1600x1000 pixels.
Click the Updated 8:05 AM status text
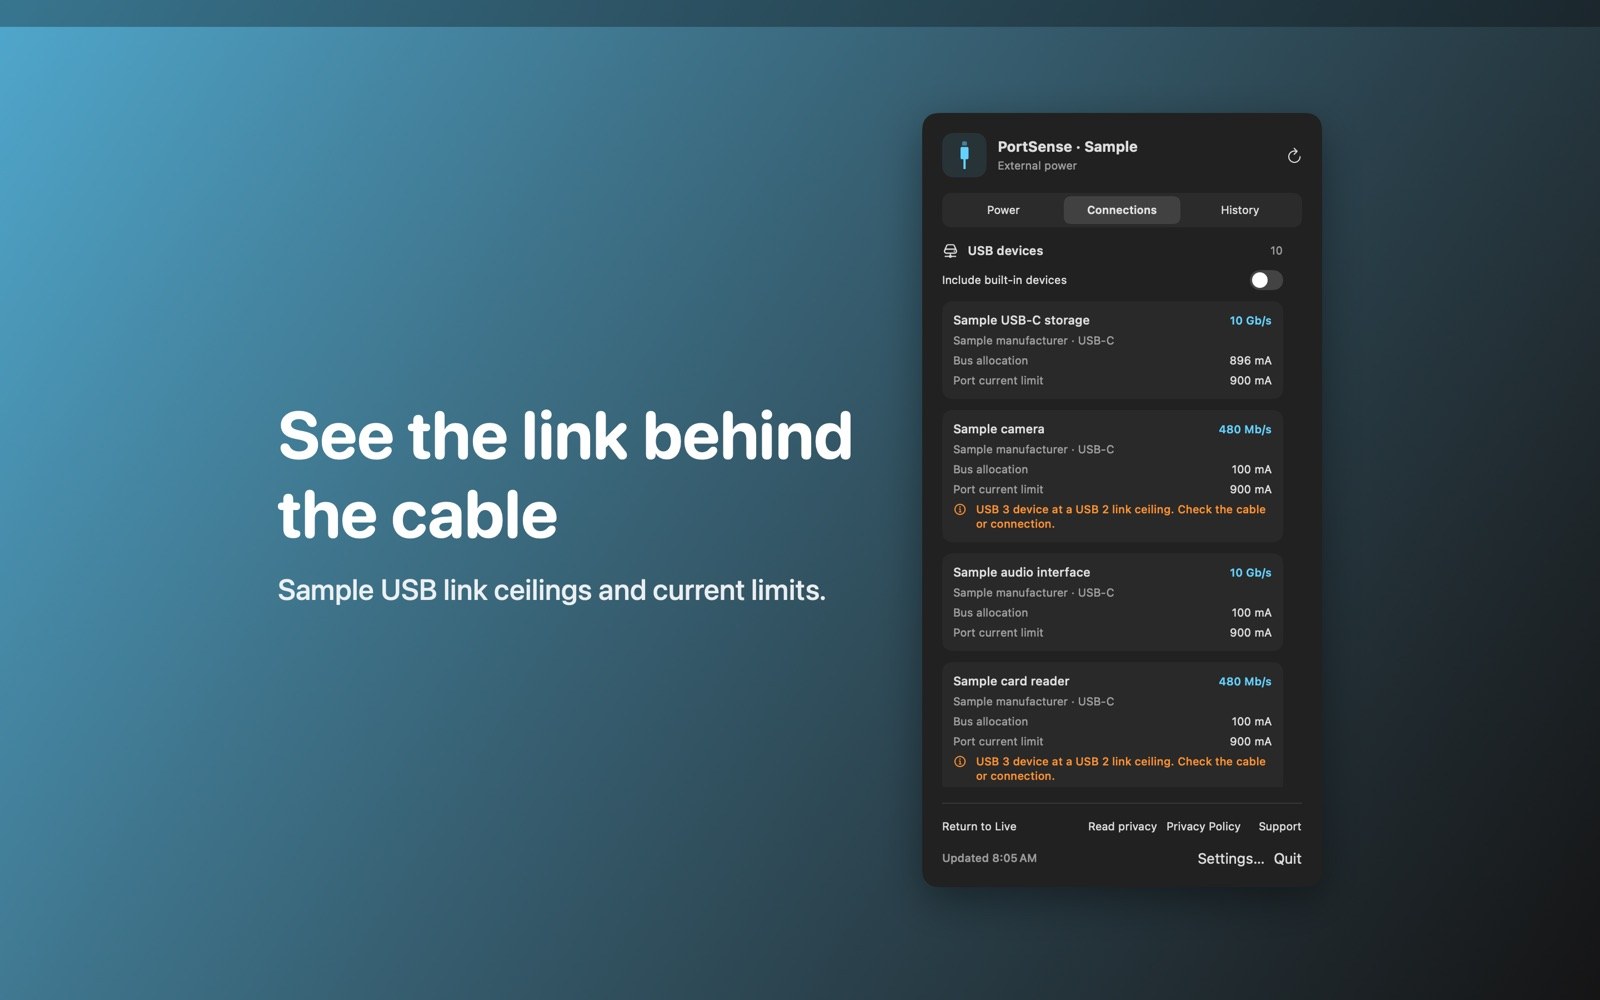coord(989,858)
